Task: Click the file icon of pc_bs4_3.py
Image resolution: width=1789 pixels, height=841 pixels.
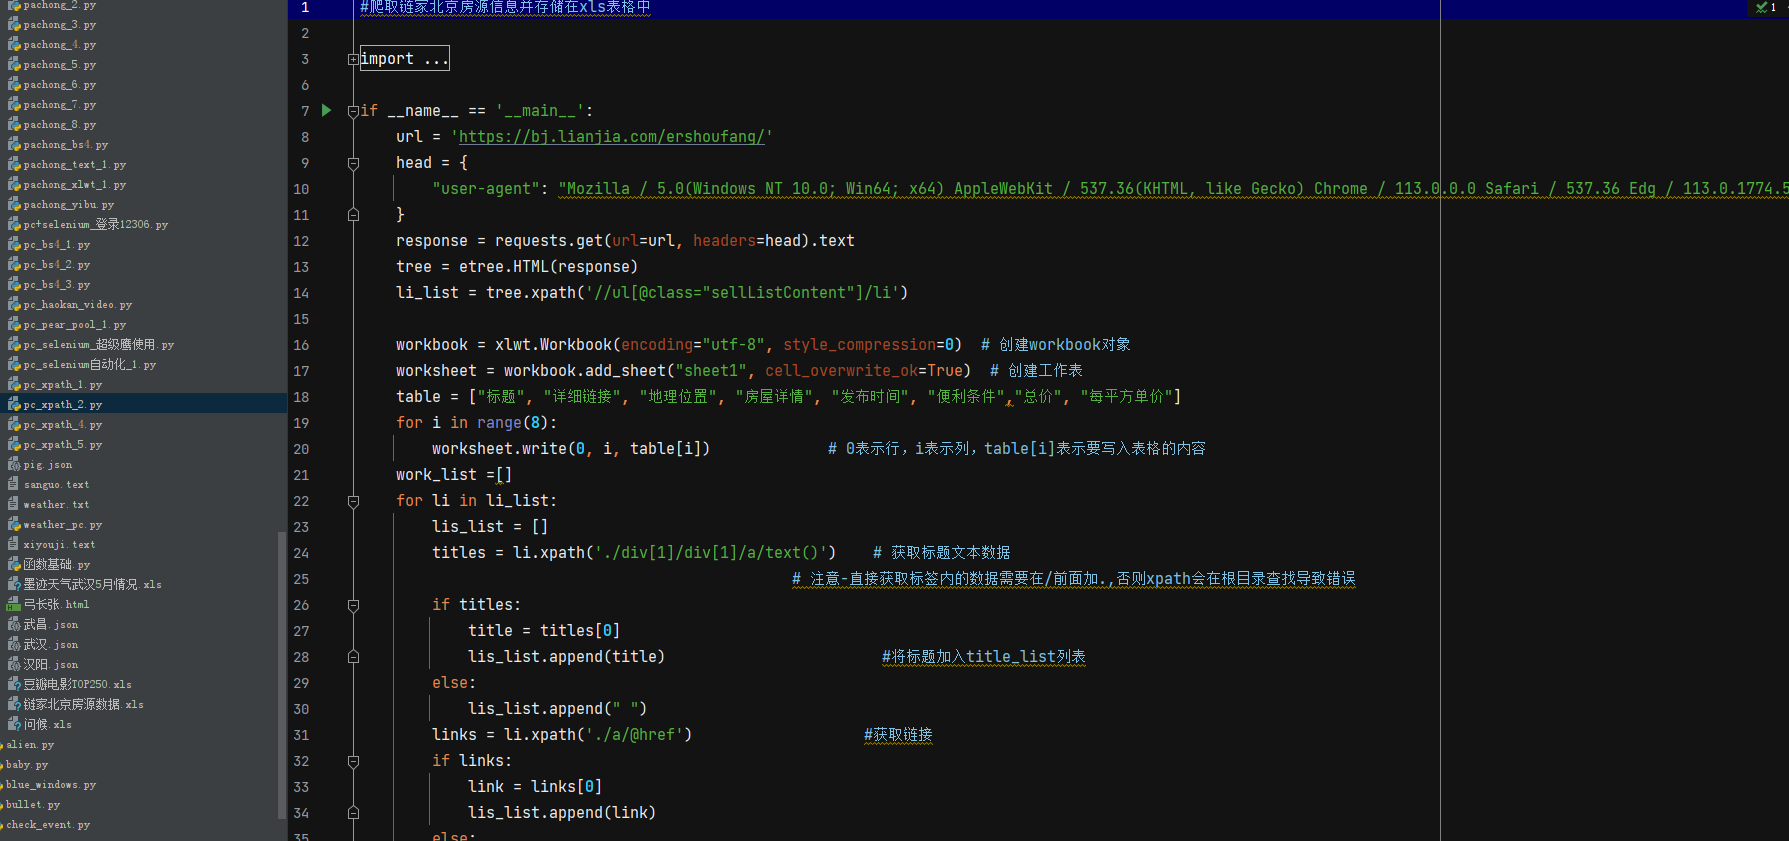Action: tap(14, 284)
